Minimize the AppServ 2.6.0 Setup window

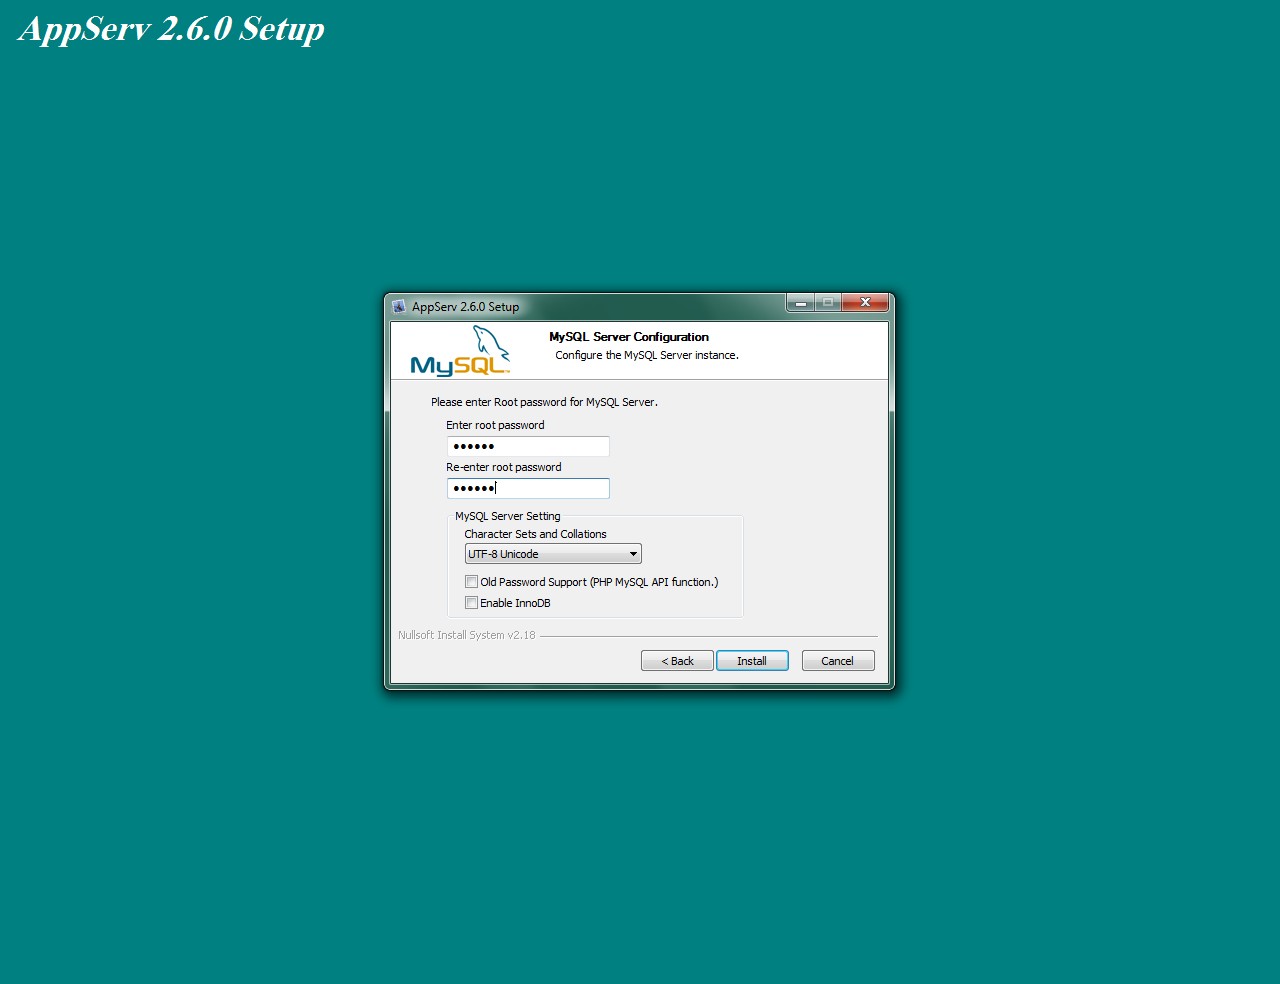(801, 302)
